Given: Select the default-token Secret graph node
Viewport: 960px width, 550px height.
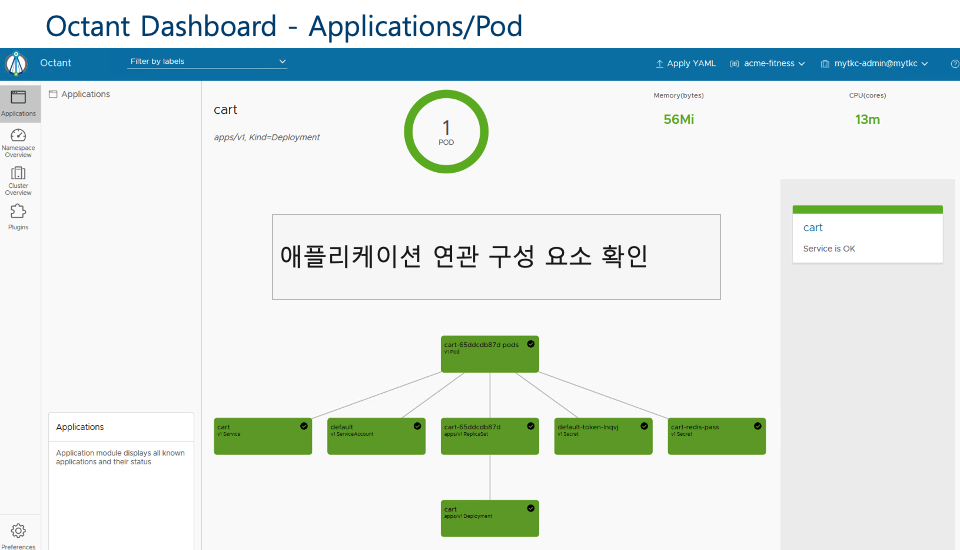Looking at the screenshot, I should 603,436.
